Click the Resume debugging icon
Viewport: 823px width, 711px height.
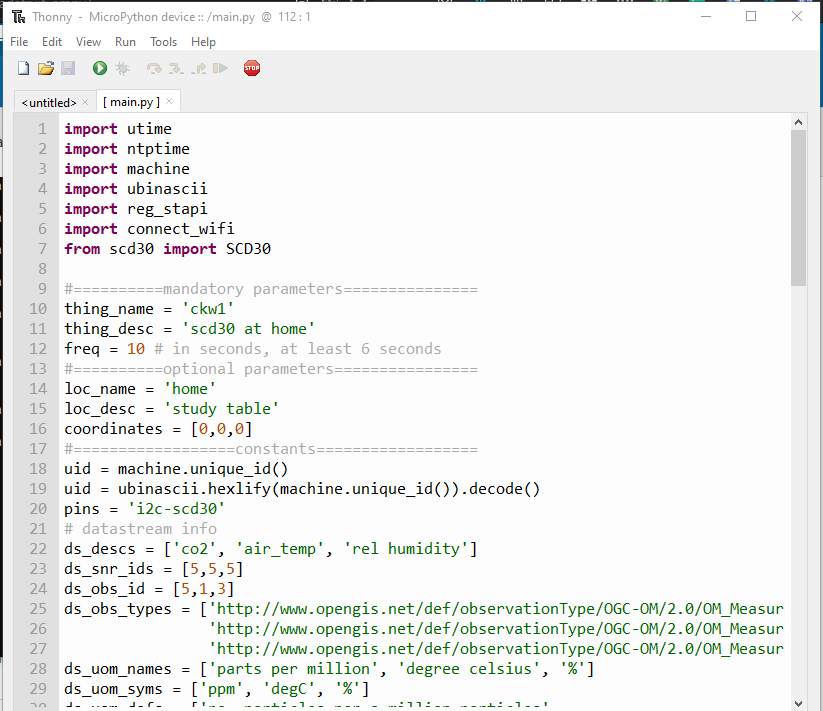[x=220, y=68]
